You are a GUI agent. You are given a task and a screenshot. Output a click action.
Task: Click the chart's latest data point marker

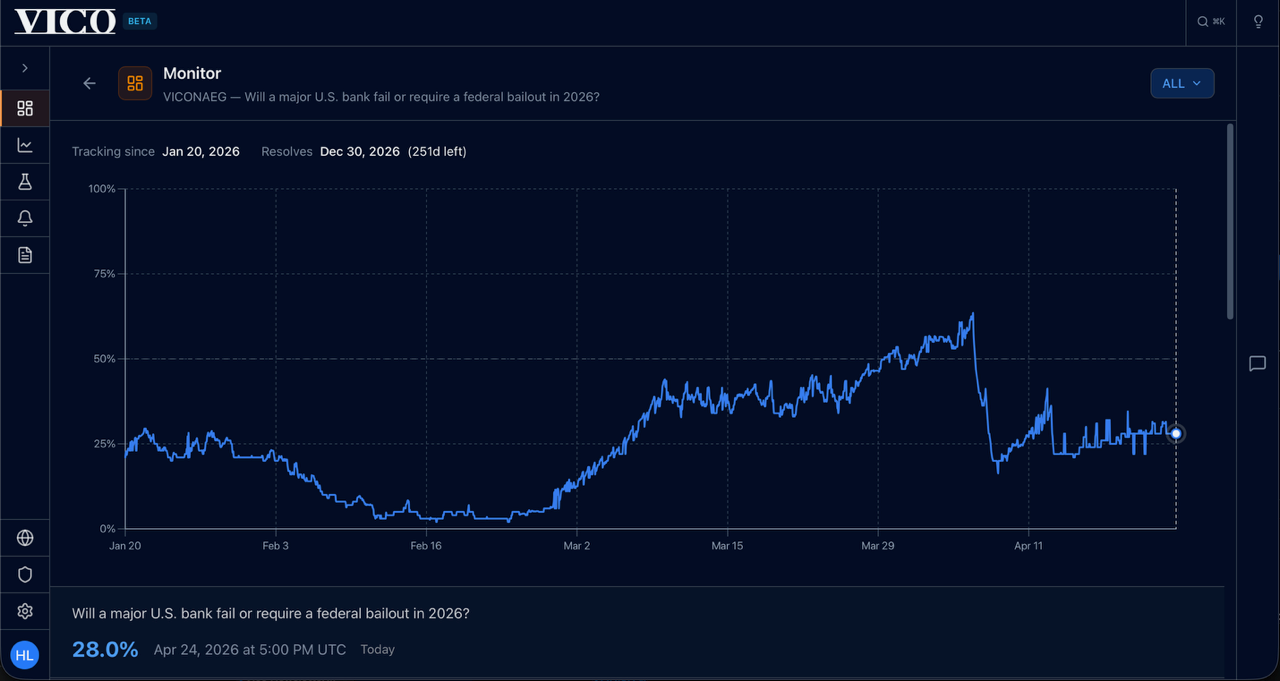[1176, 434]
